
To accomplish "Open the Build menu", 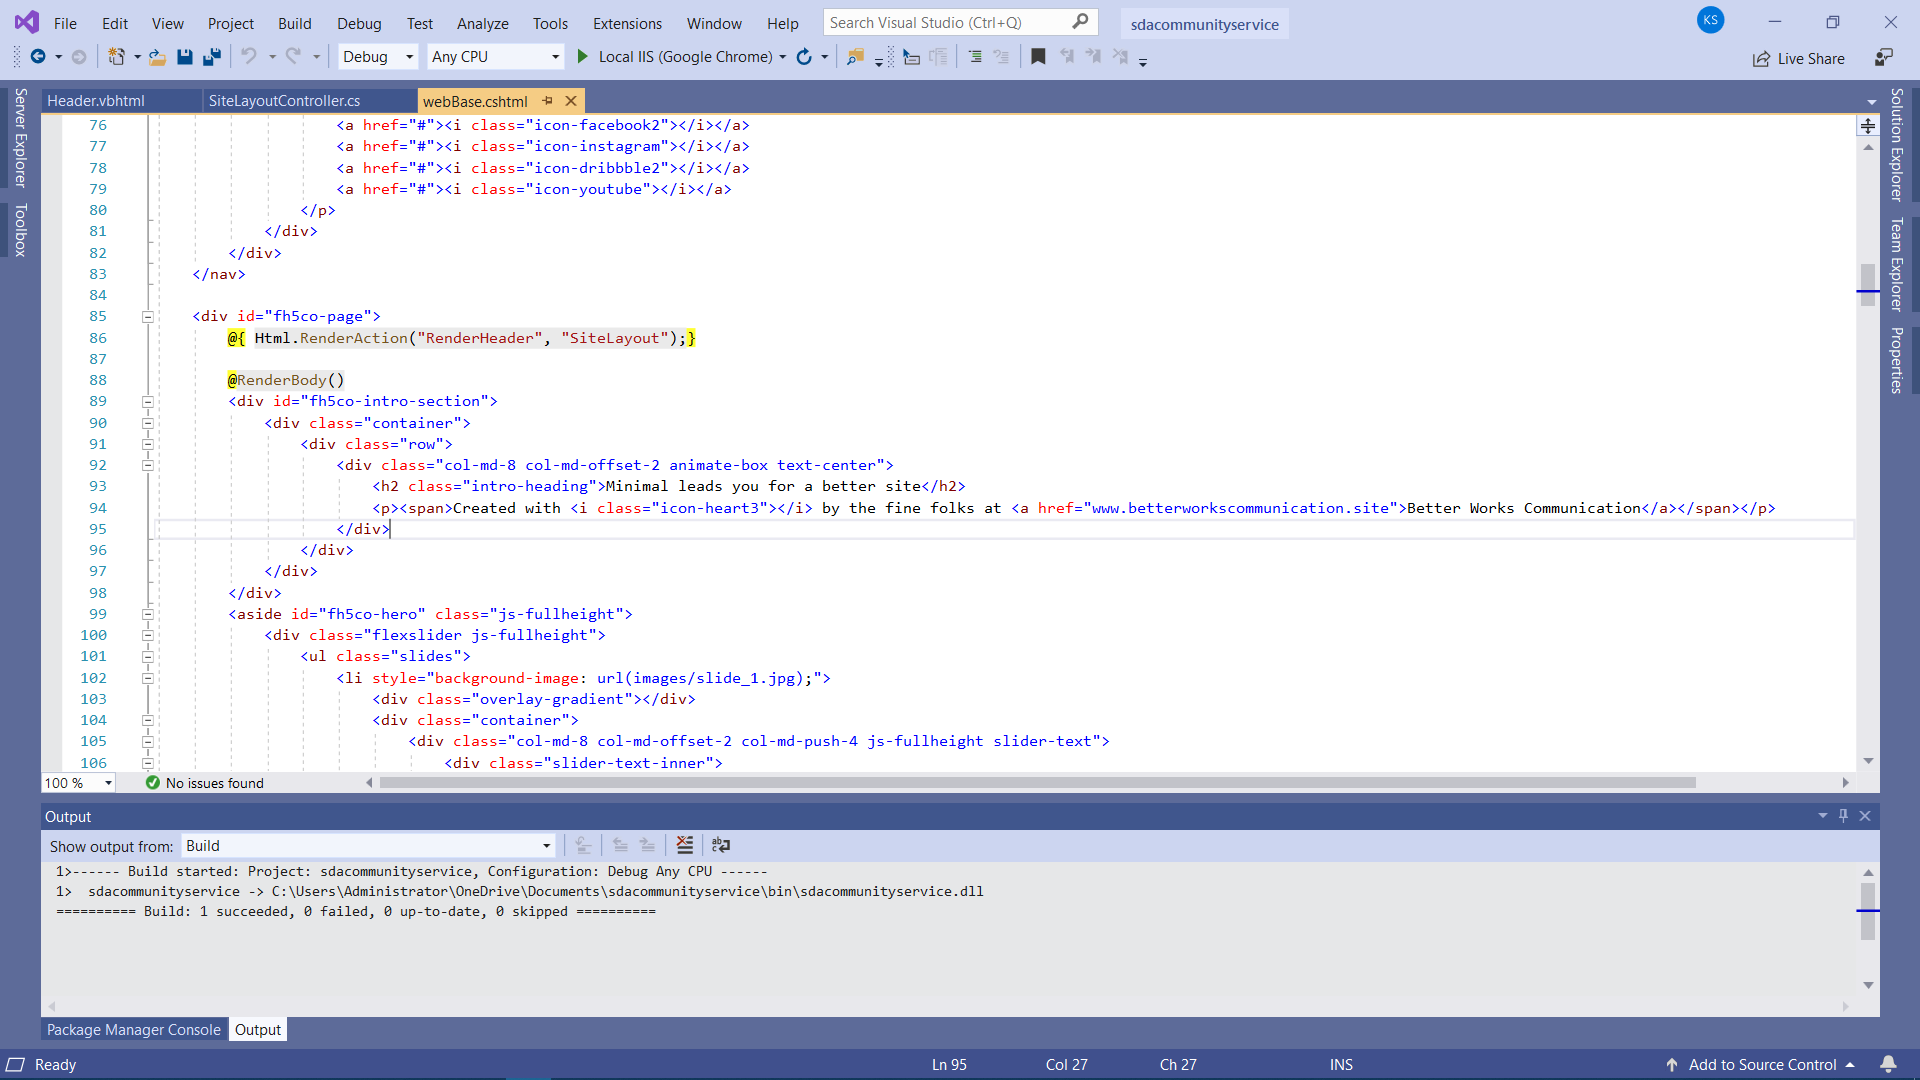I will (295, 23).
